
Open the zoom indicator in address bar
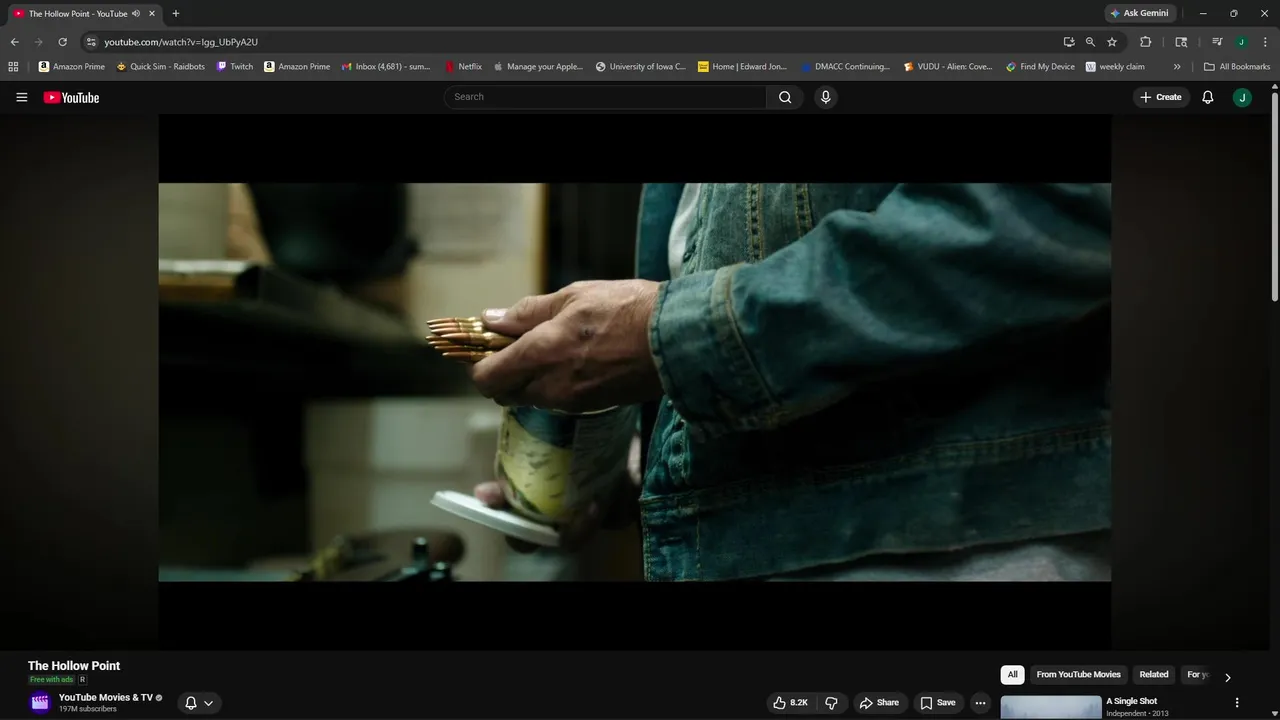[x=1090, y=42]
